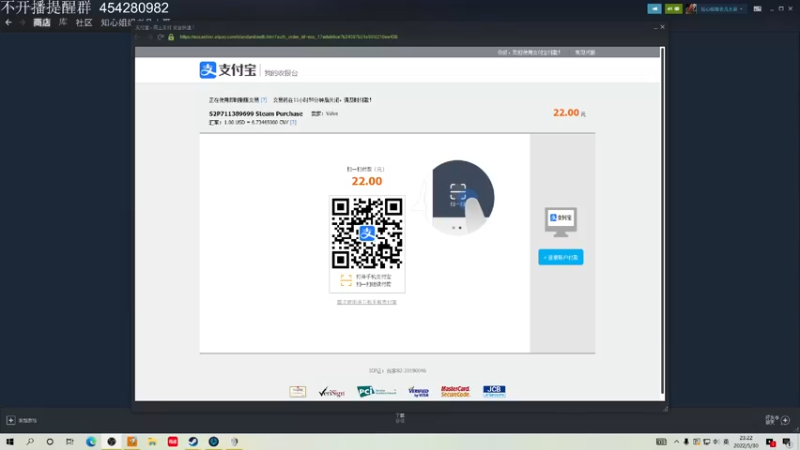Open the Steam 库 Library tab
800x450 pixels.
coord(63,22)
